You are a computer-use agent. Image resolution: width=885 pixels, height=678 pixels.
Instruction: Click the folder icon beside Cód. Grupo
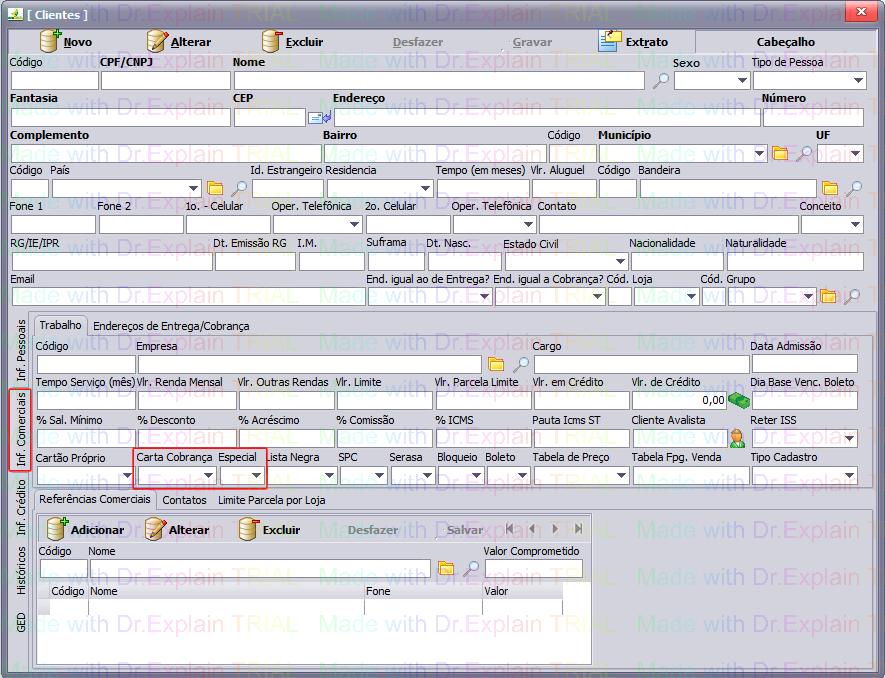(828, 297)
